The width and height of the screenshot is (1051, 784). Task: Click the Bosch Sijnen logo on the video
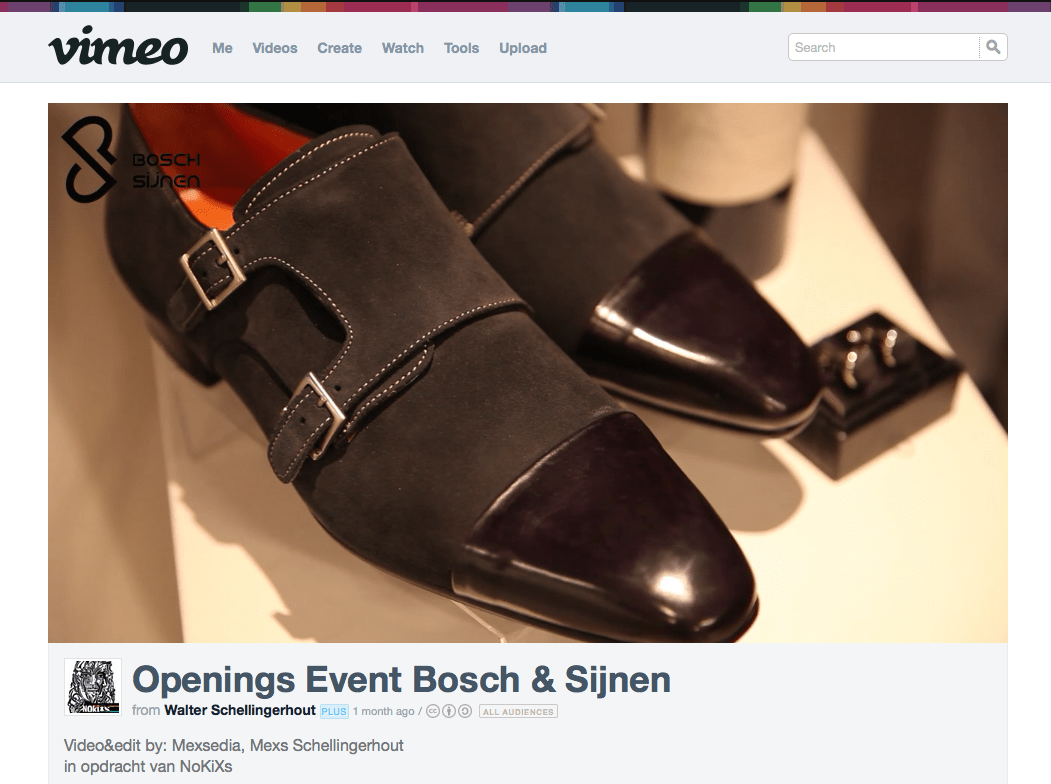point(131,159)
